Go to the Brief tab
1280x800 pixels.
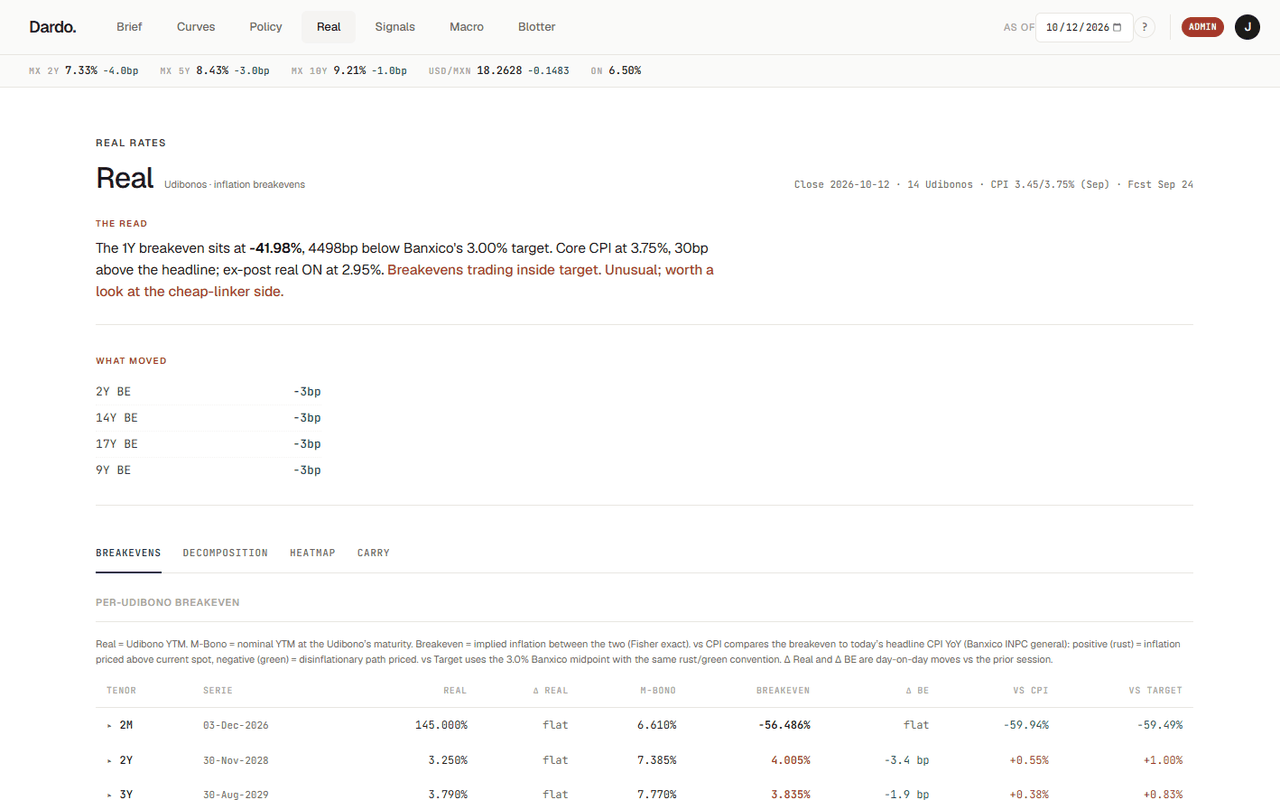coord(129,27)
